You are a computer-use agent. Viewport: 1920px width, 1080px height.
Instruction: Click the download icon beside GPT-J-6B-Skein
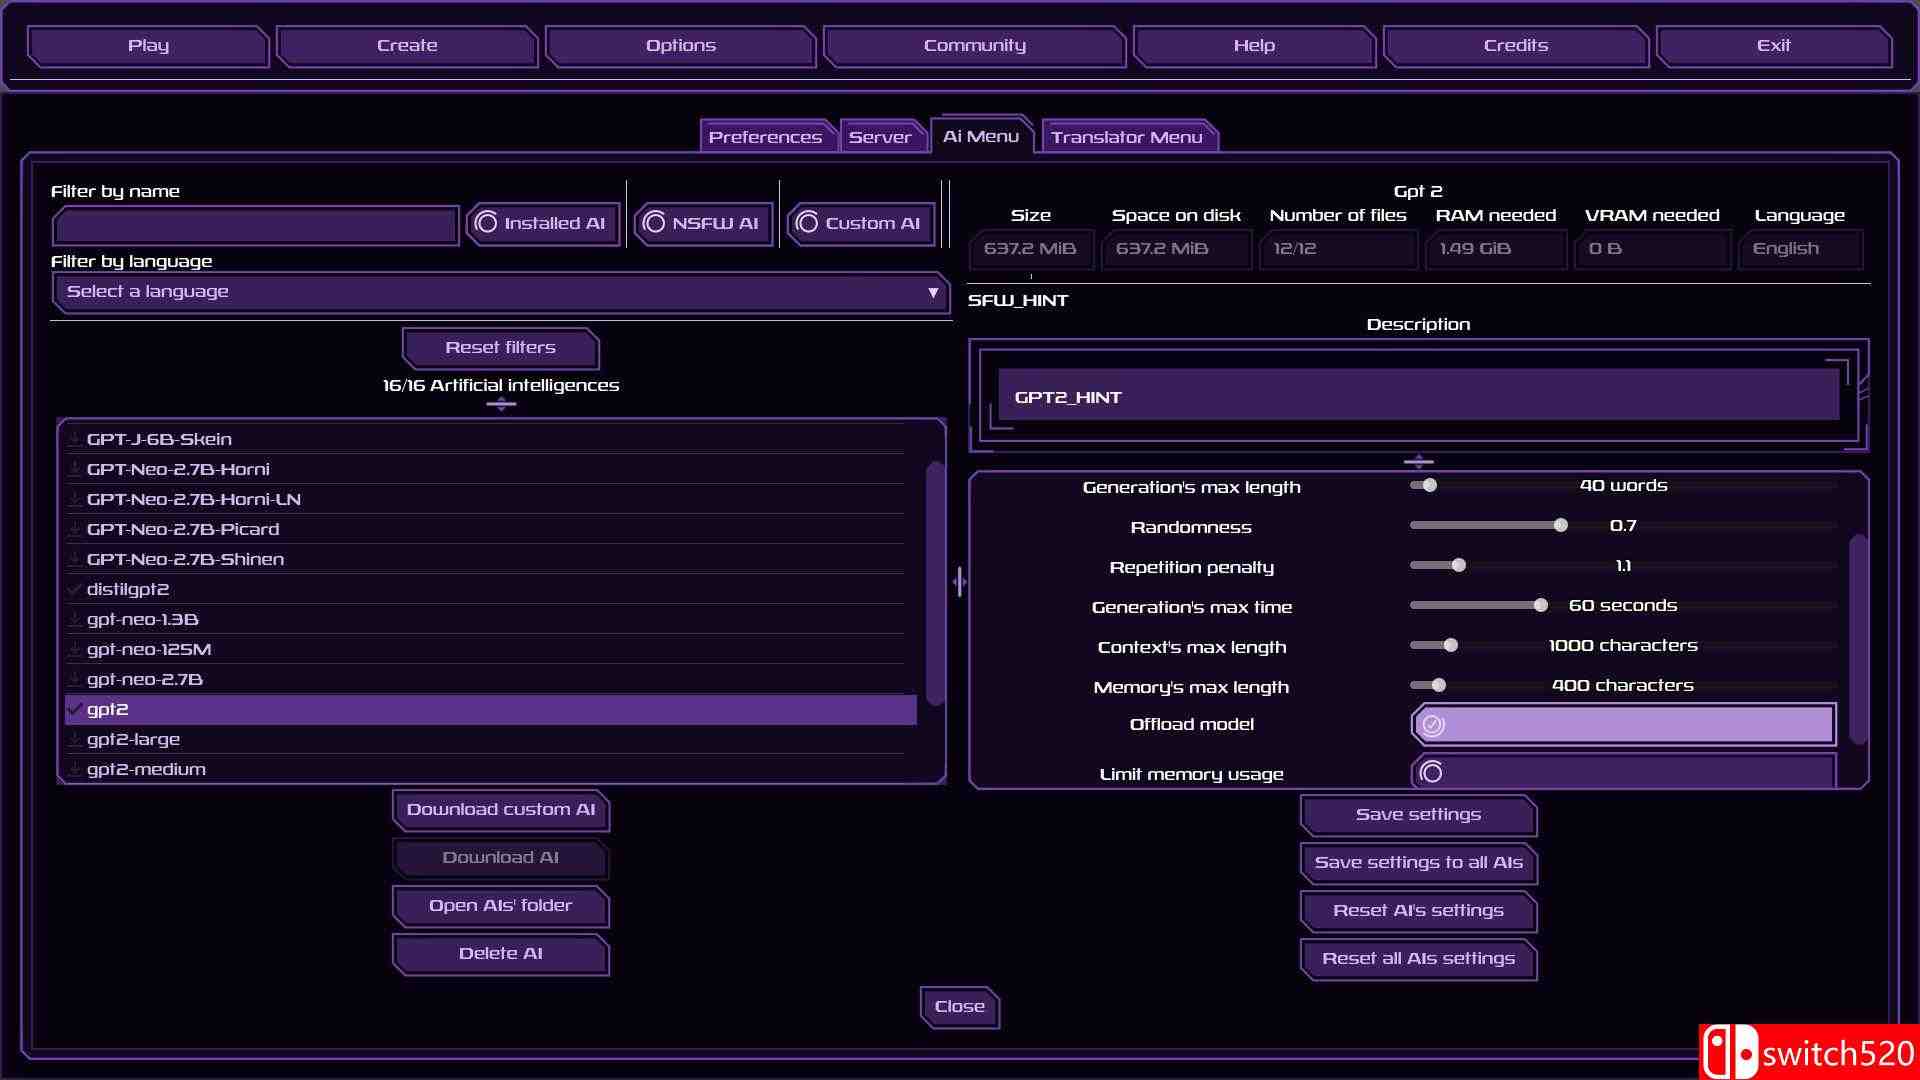click(74, 438)
